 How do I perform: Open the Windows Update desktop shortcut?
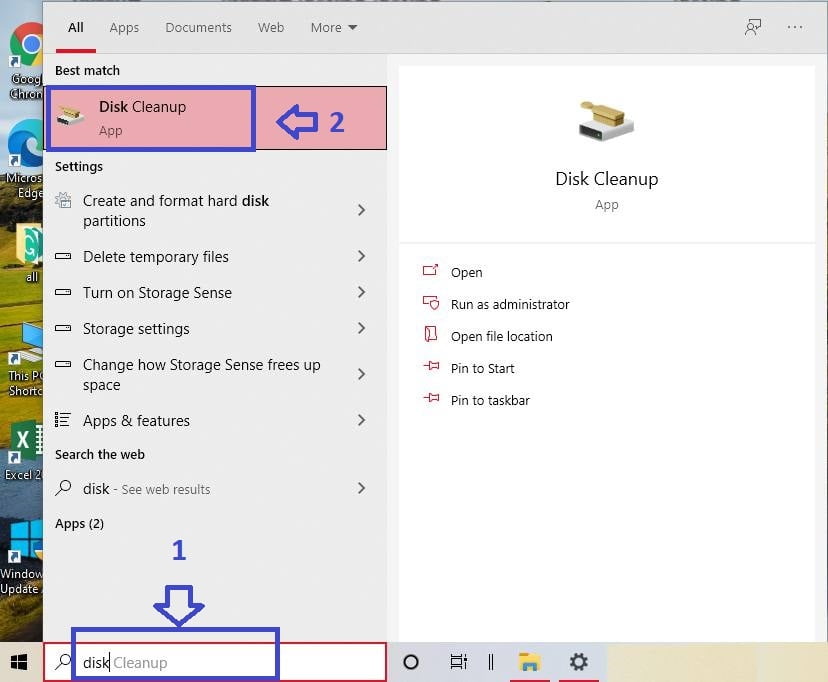tap(22, 558)
